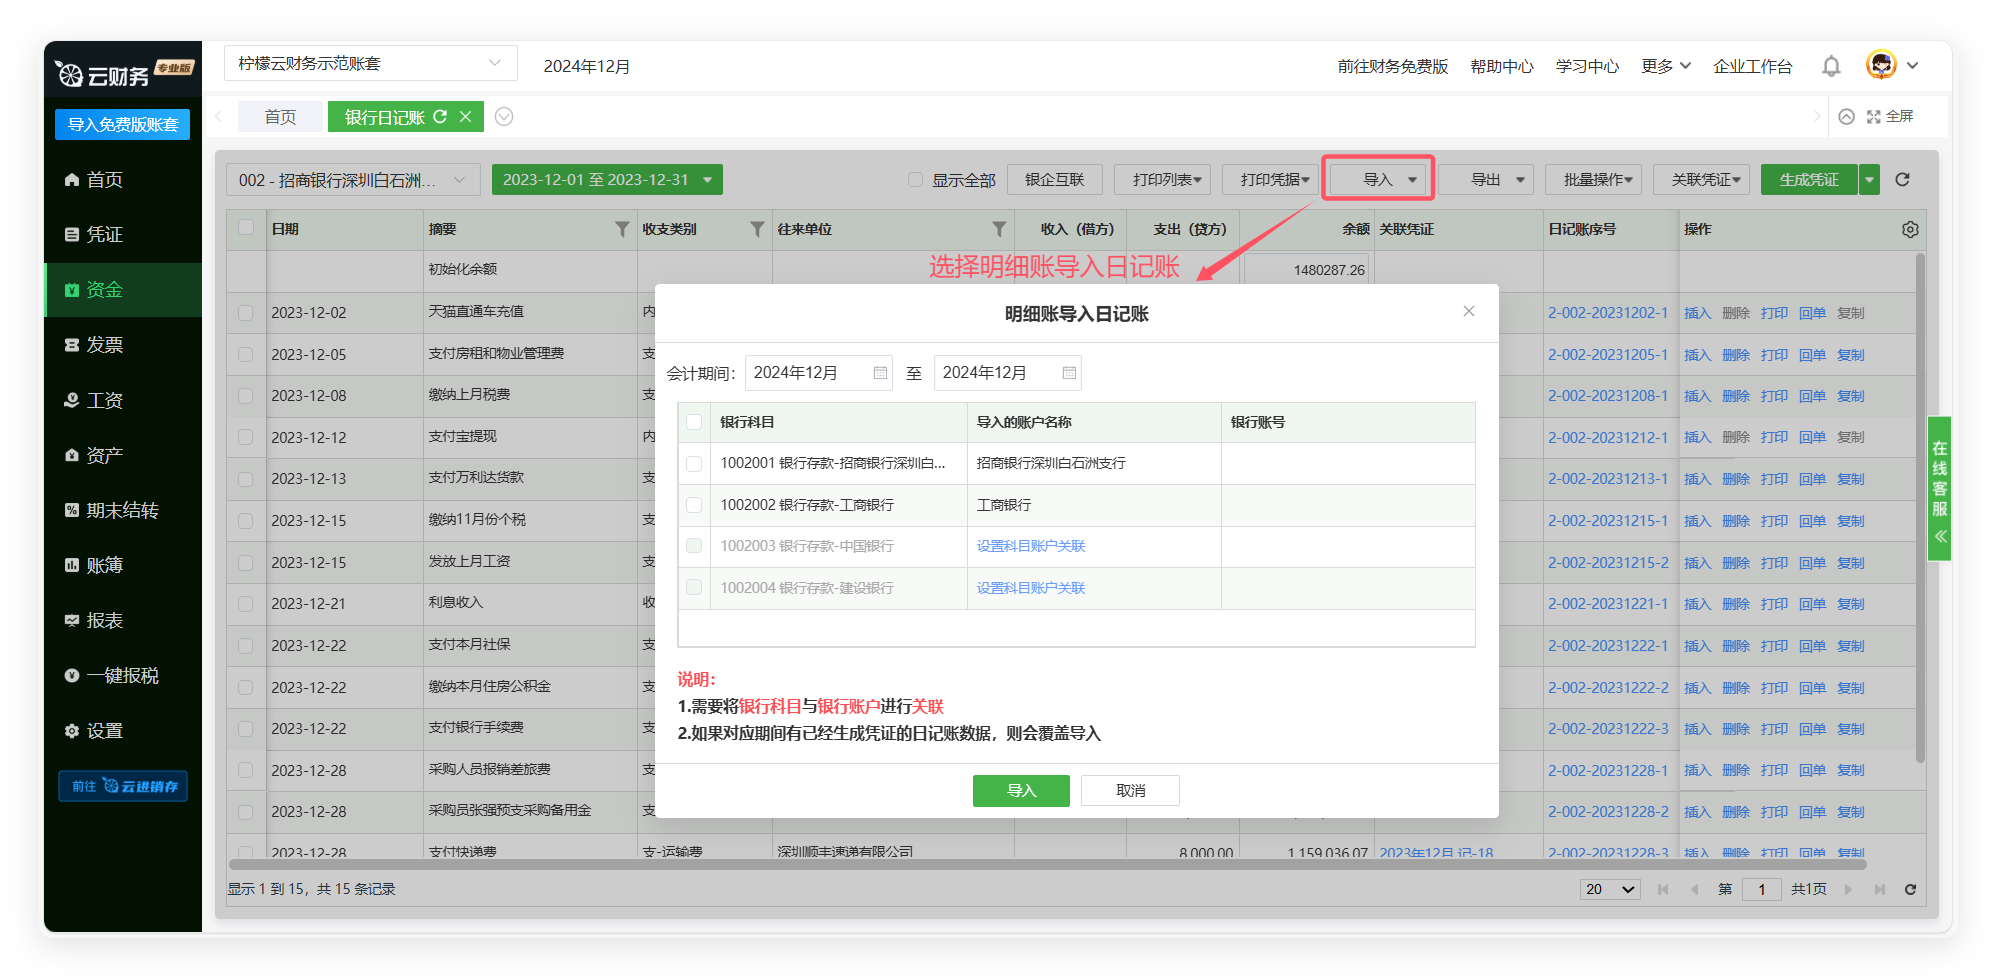Click the table column settings gear icon
This screenshot has height=976, width=1996.
tap(1909, 229)
